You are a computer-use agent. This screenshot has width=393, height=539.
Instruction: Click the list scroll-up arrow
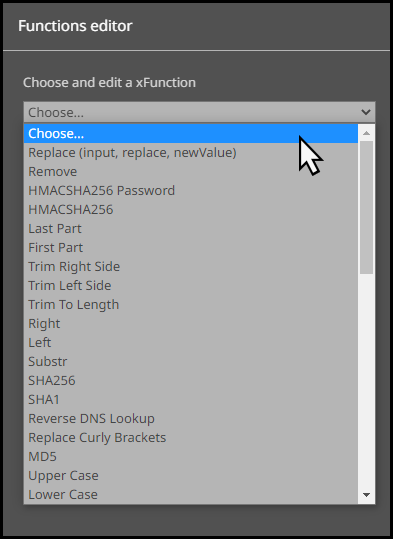367,133
